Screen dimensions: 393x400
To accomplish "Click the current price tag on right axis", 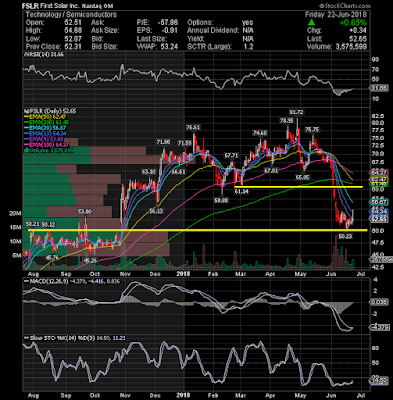I will pyautogui.click(x=379, y=219).
